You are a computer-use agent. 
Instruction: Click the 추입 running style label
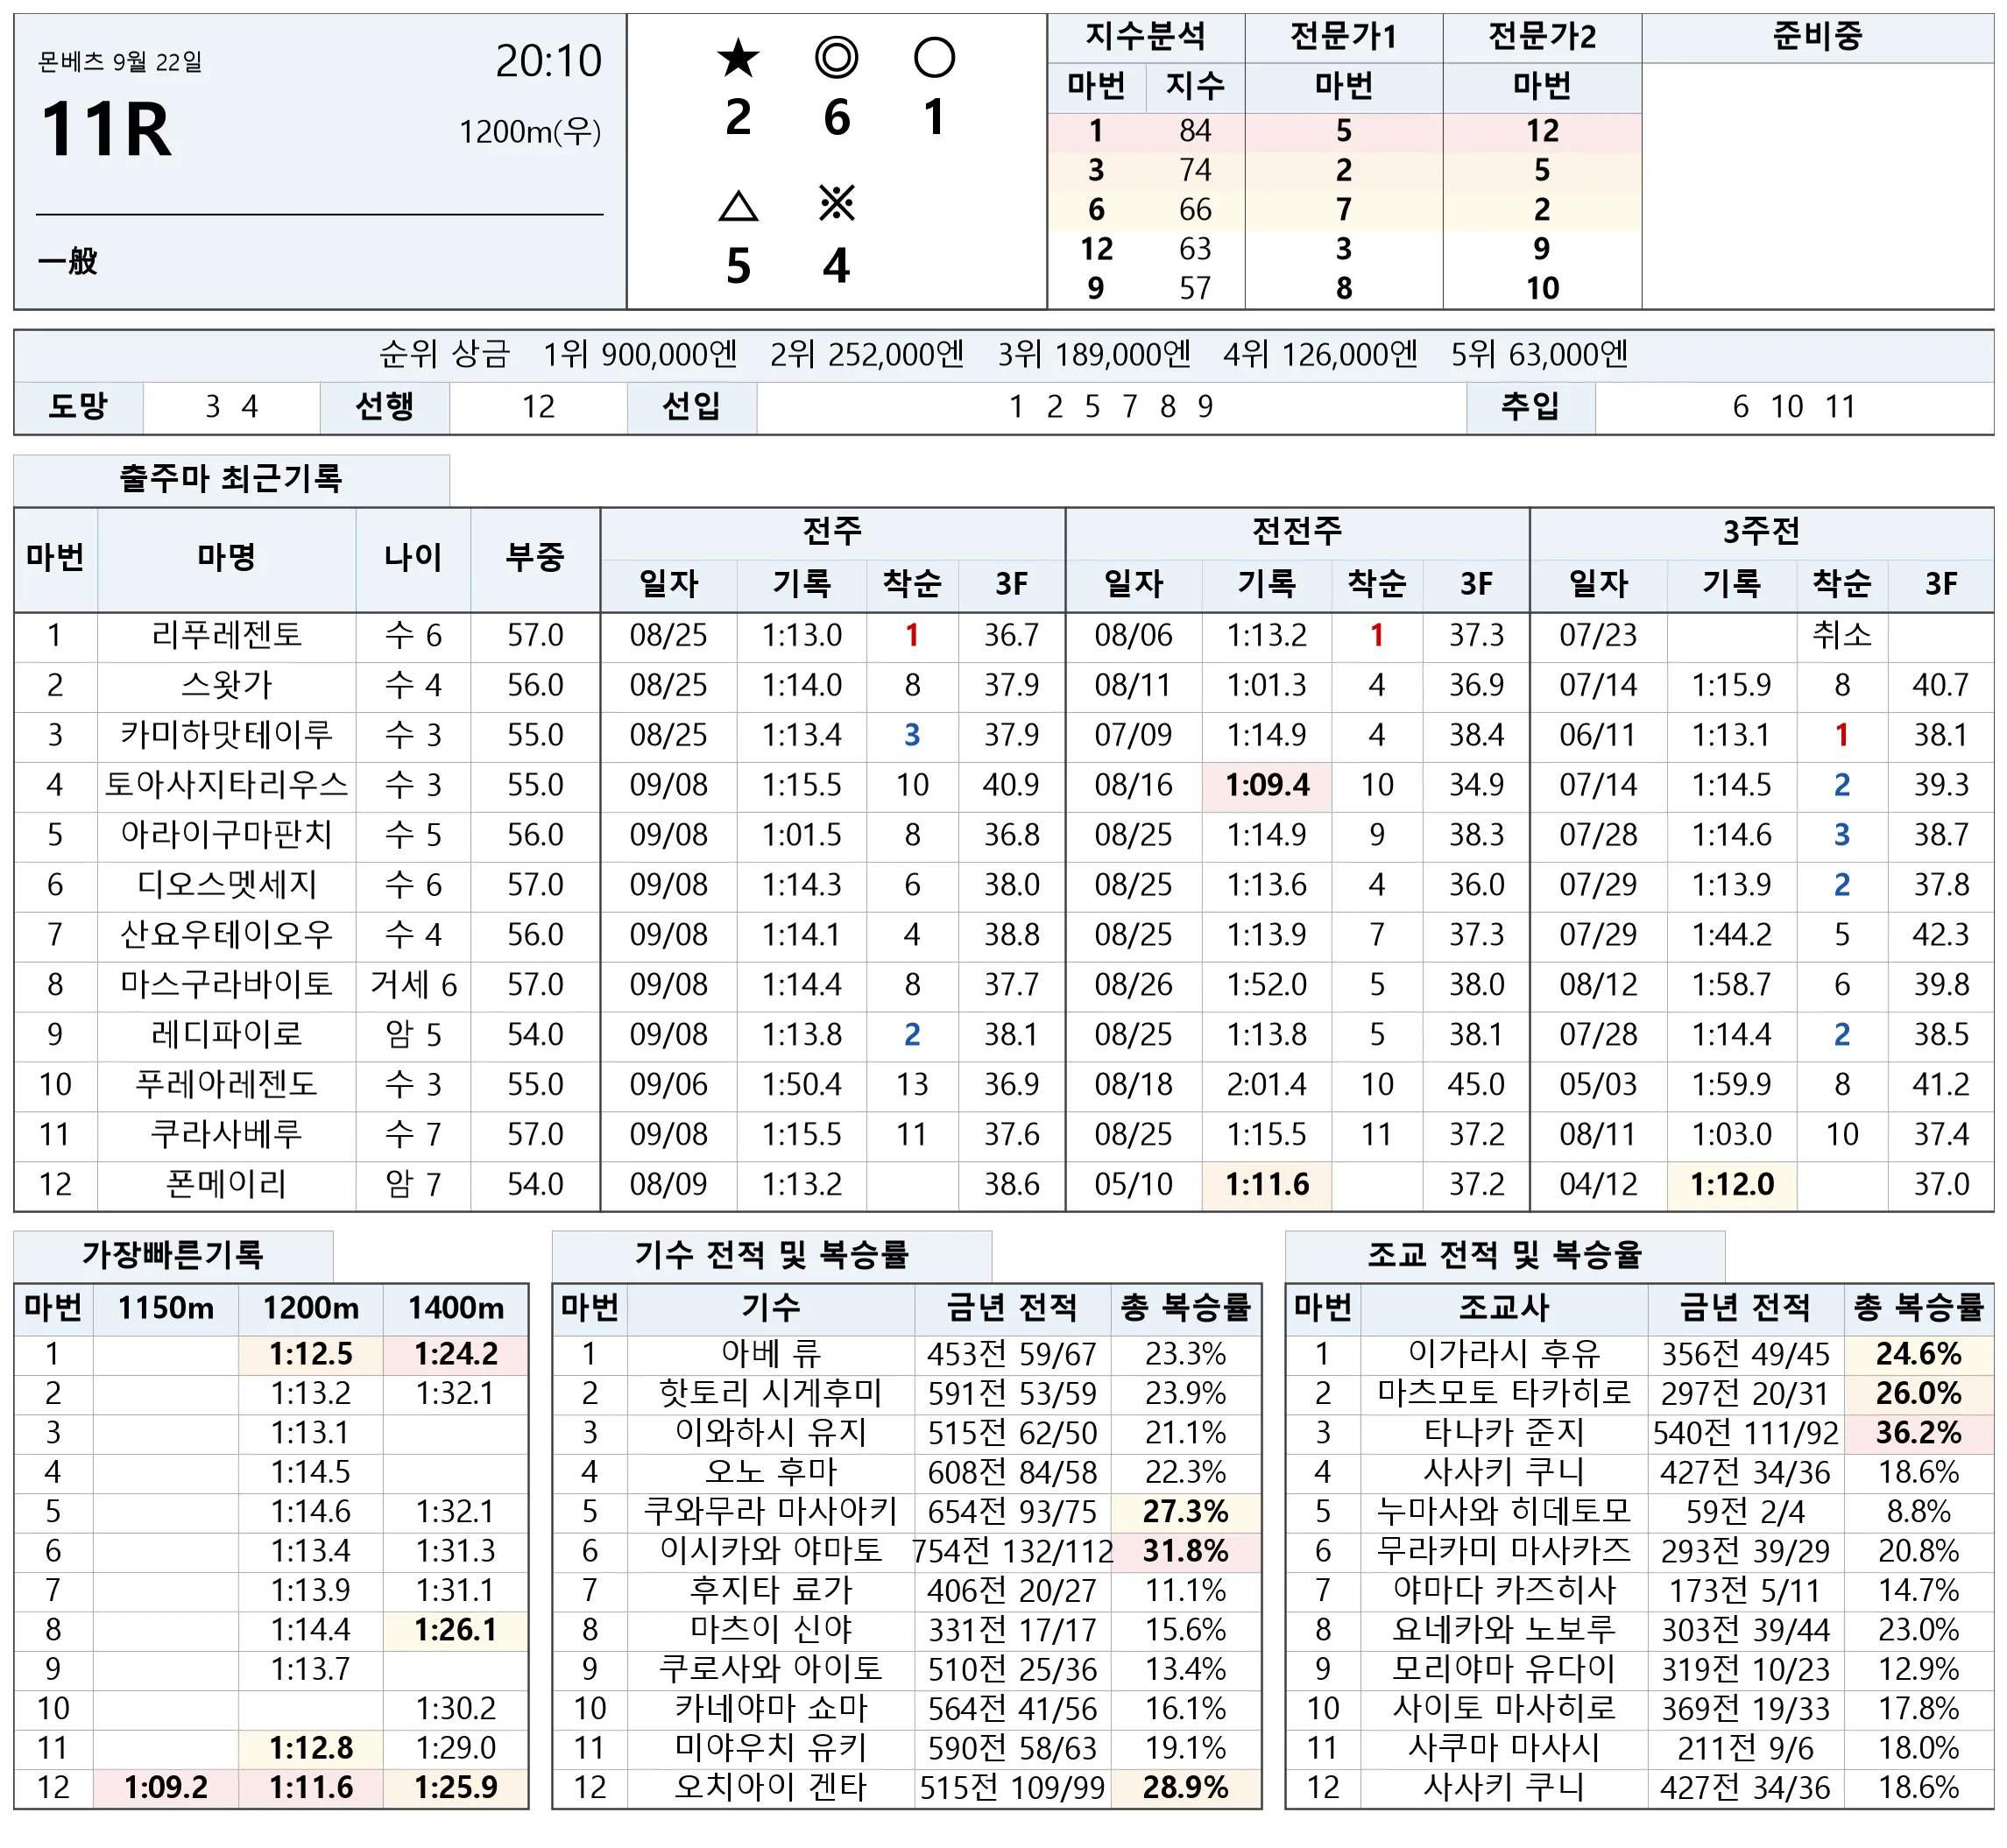pyautogui.click(x=1530, y=407)
